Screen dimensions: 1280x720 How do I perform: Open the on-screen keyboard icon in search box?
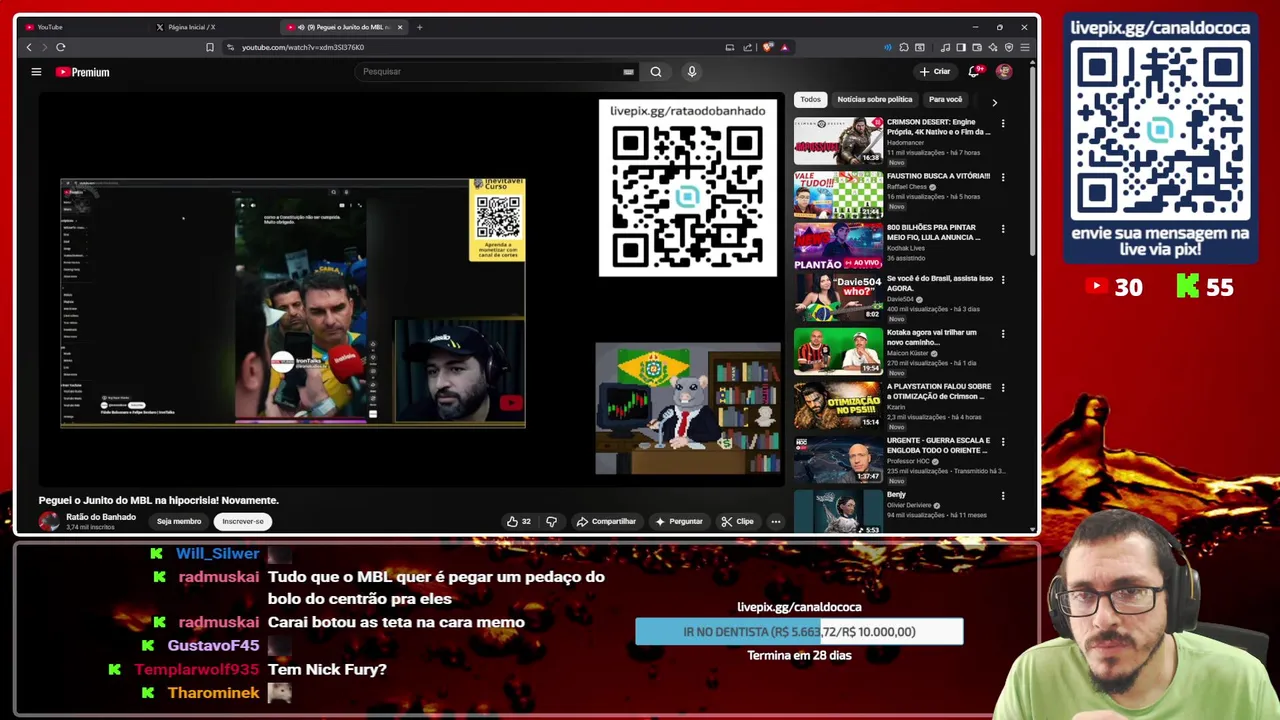coord(628,72)
